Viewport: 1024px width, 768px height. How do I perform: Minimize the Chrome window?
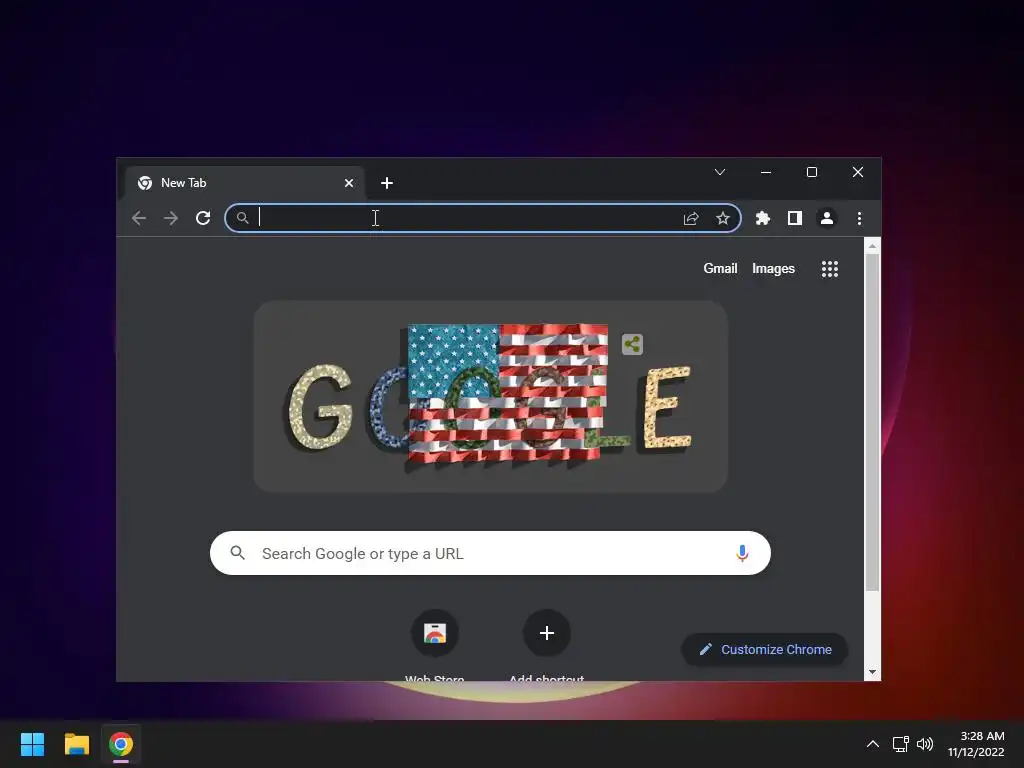(x=766, y=172)
